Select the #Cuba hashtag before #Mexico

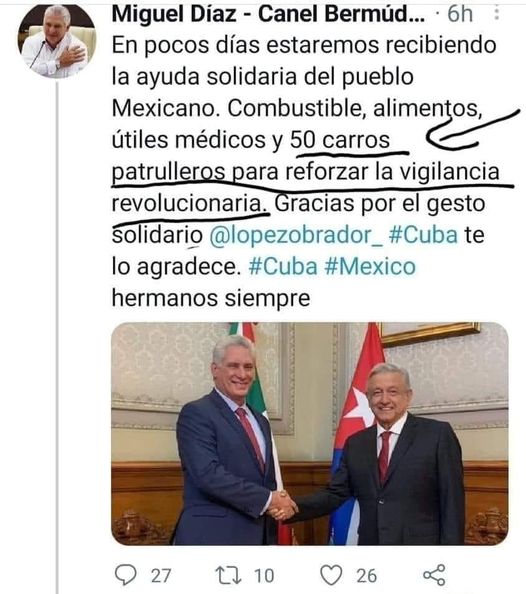[x=283, y=266]
